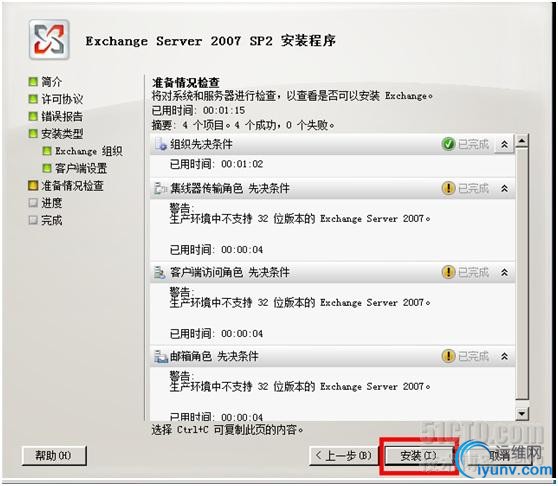The height and width of the screenshot is (486, 558).
Task: Click the 已用时间: 00:01:02 text
Action: (216, 164)
